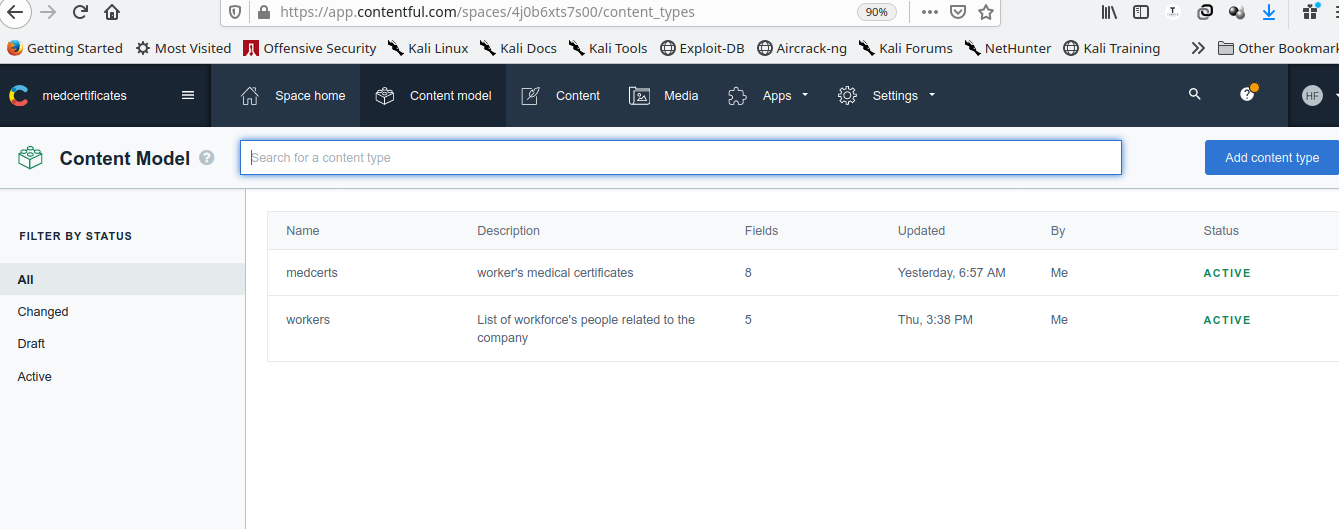Filter by All status
1339x529 pixels.
[122, 279]
